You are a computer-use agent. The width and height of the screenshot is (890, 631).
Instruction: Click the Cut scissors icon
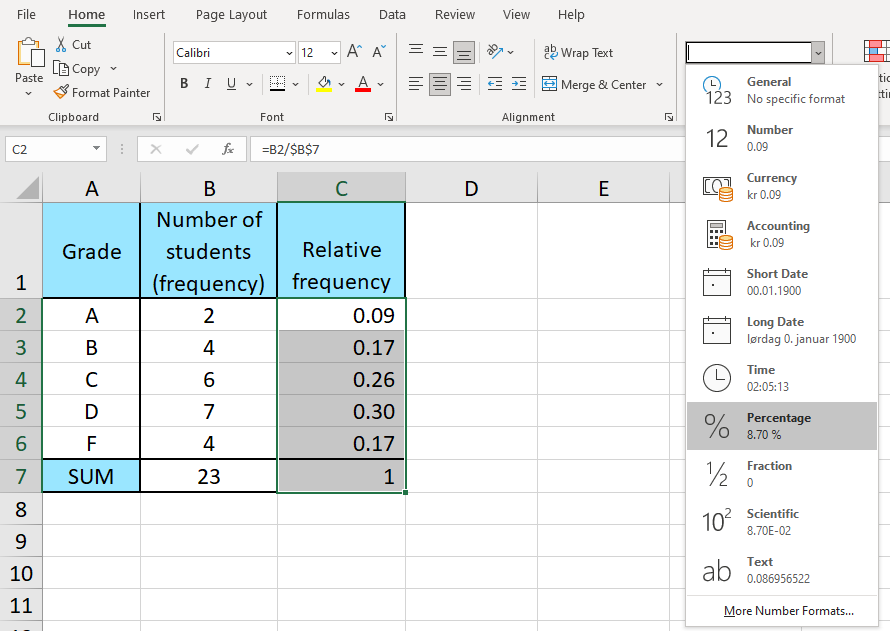tap(61, 45)
